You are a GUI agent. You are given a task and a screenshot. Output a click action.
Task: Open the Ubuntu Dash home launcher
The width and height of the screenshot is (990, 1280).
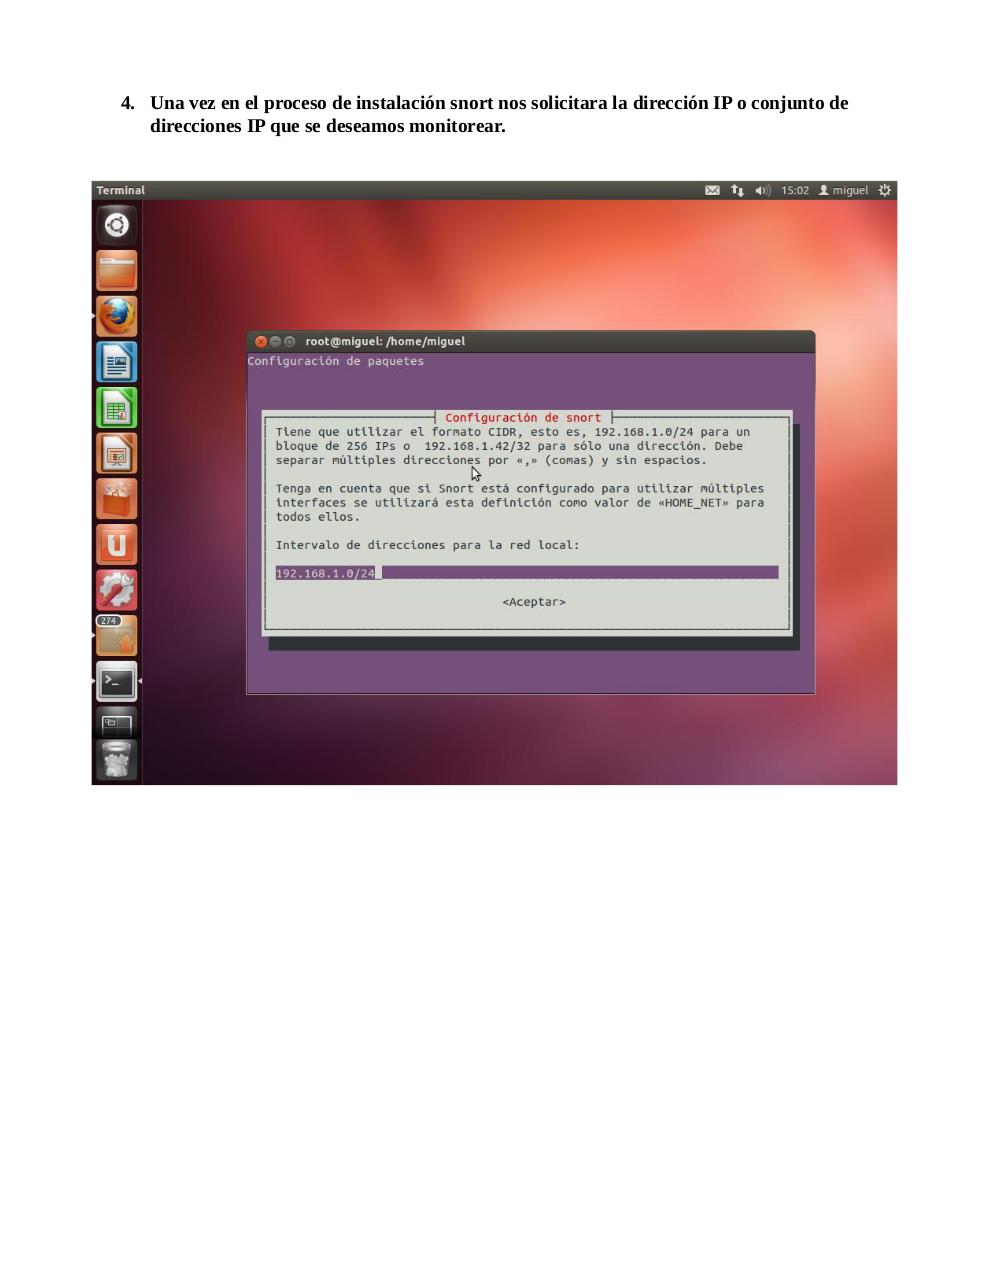117,225
